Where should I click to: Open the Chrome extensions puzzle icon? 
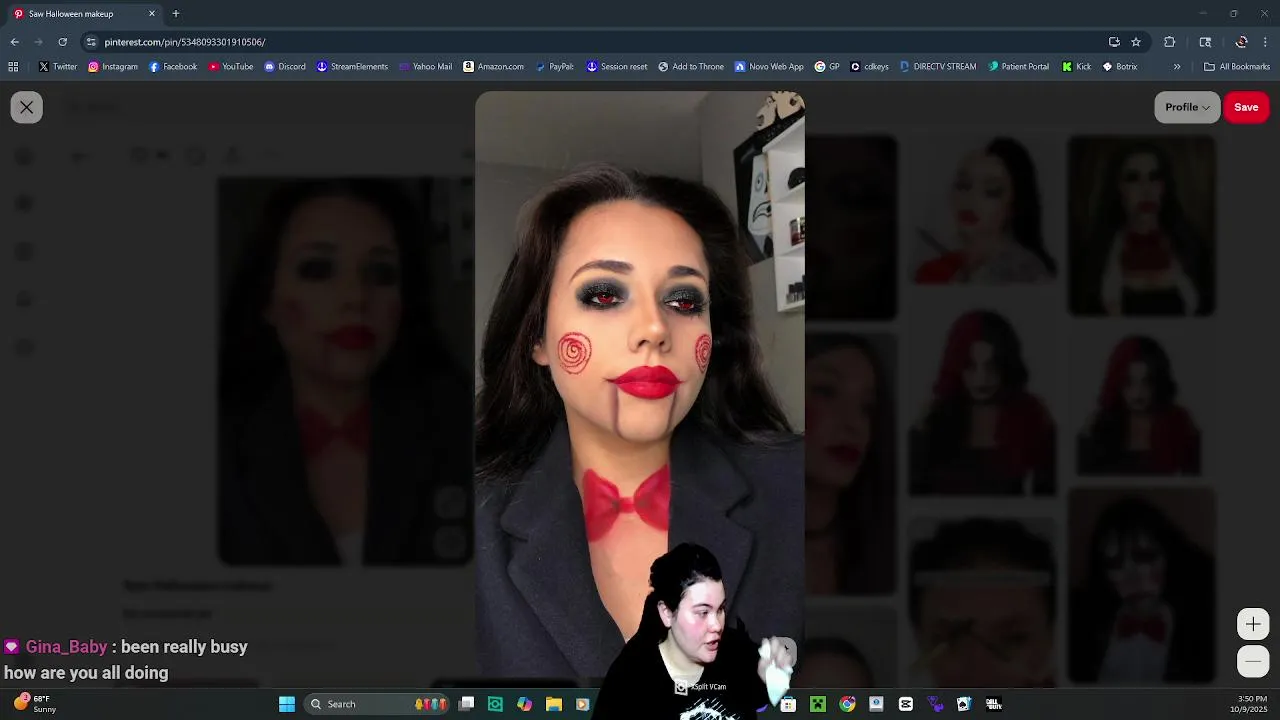point(1170,42)
